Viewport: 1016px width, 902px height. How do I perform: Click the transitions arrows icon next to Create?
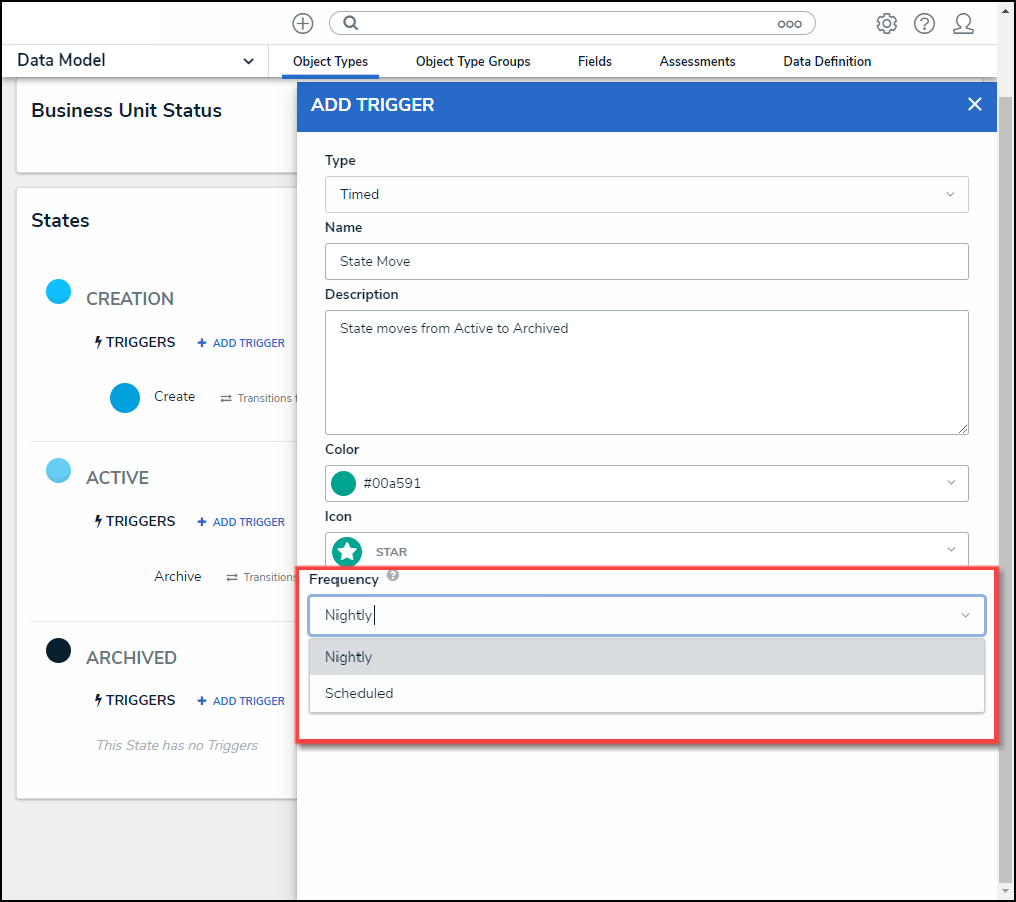tap(225, 399)
